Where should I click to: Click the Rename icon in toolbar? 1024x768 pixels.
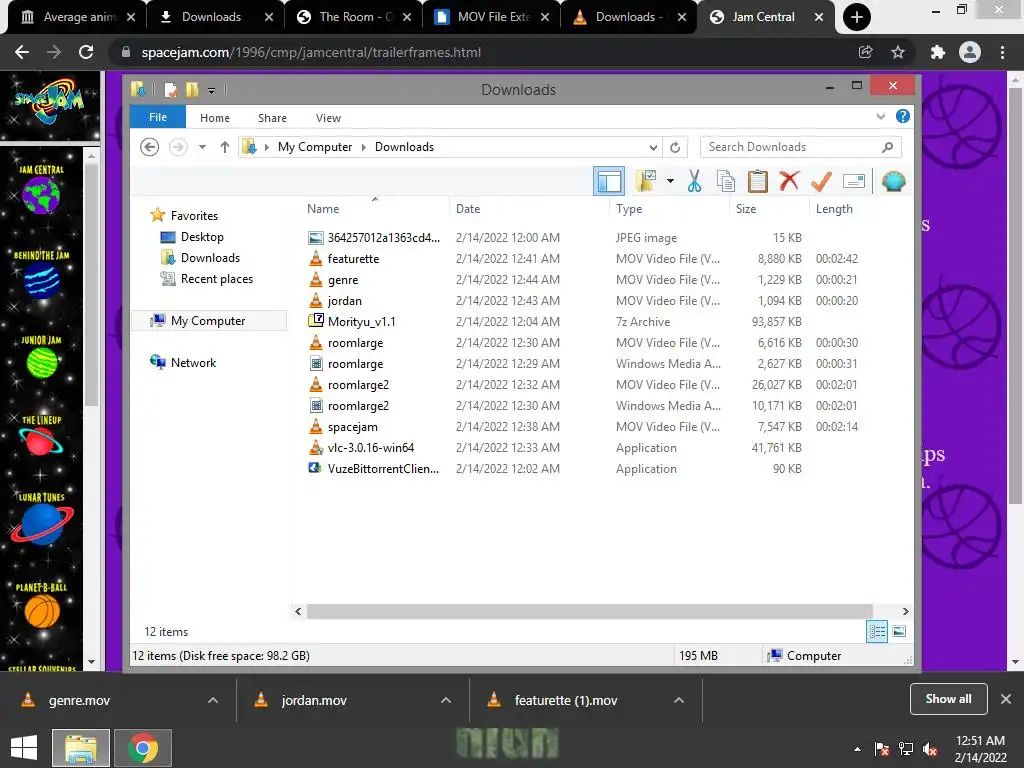click(854, 181)
